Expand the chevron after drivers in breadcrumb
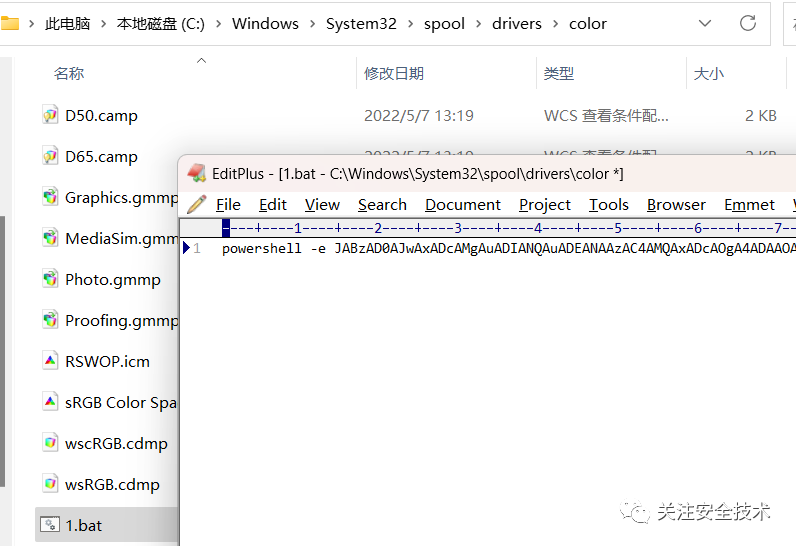 (x=555, y=24)
